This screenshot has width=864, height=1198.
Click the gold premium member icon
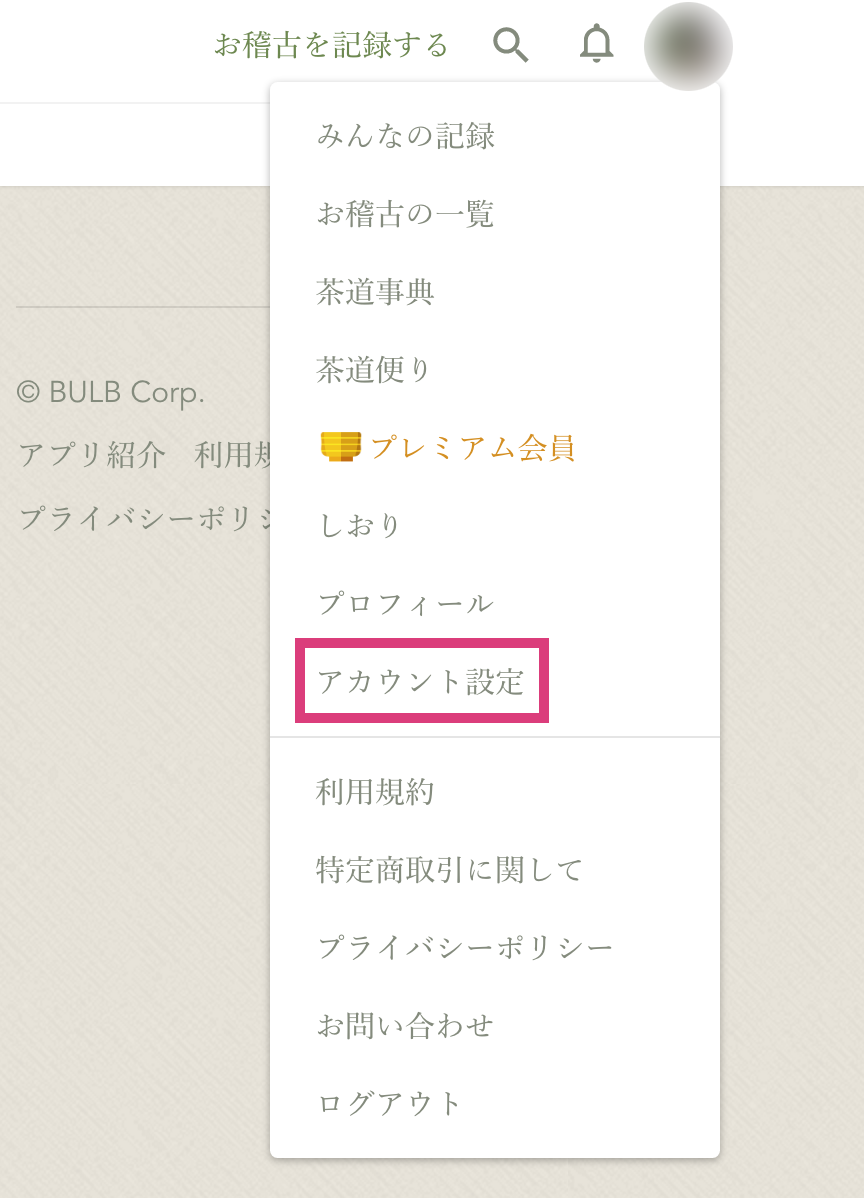pos(341,446)
